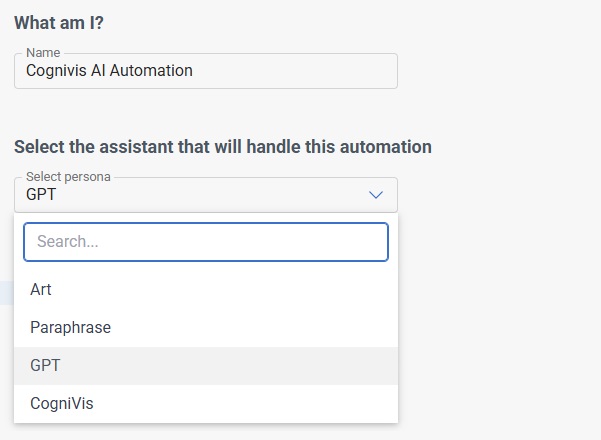The width and height of the screenshot is (601, 440).
Task: Click the "What am I?" heading
Action: tap(59, 23)
